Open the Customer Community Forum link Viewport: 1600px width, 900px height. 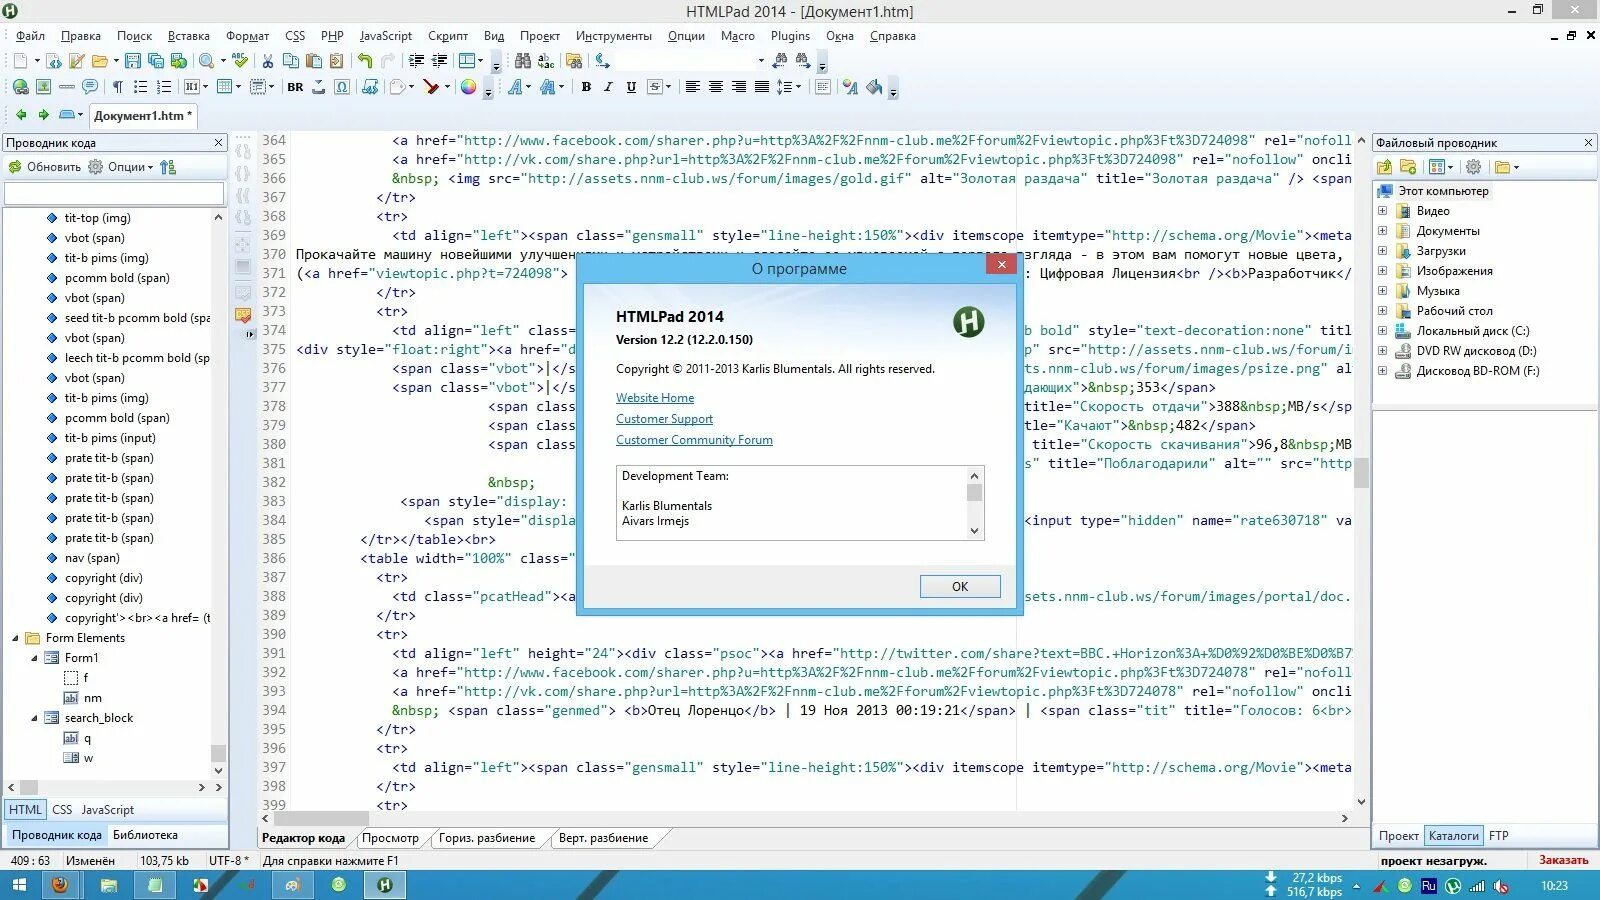694,440
